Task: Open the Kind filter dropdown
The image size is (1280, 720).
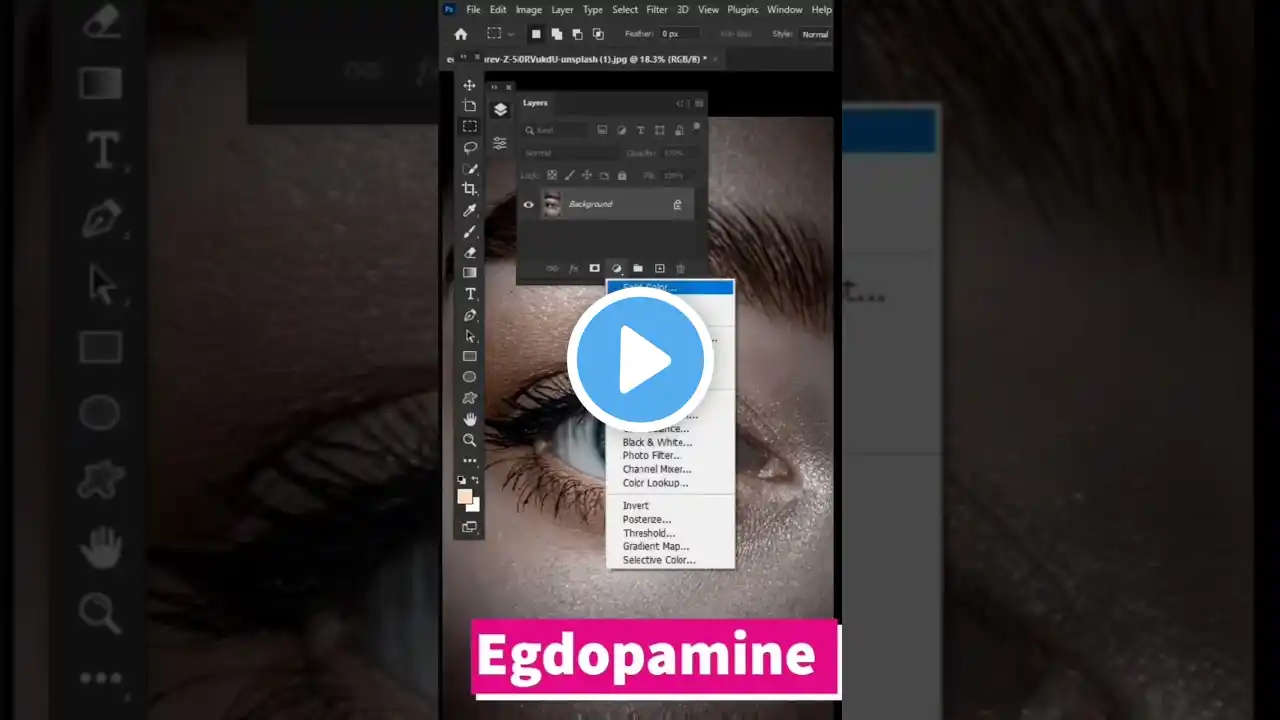Action: coord(556,130)
